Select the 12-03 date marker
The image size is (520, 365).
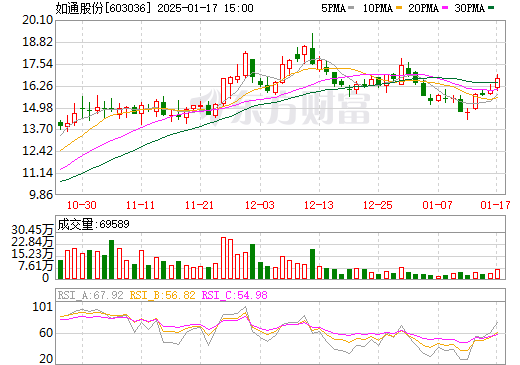pos(260,205)
